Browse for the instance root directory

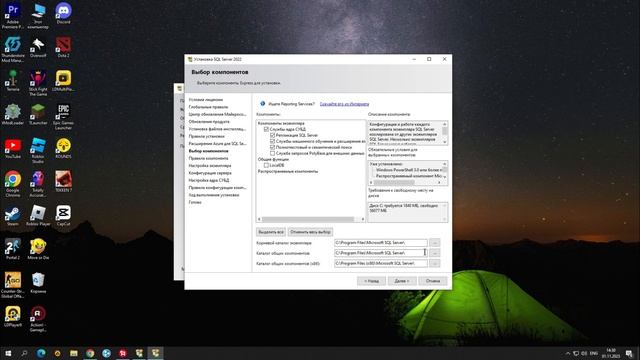click(x=435, y=242)
